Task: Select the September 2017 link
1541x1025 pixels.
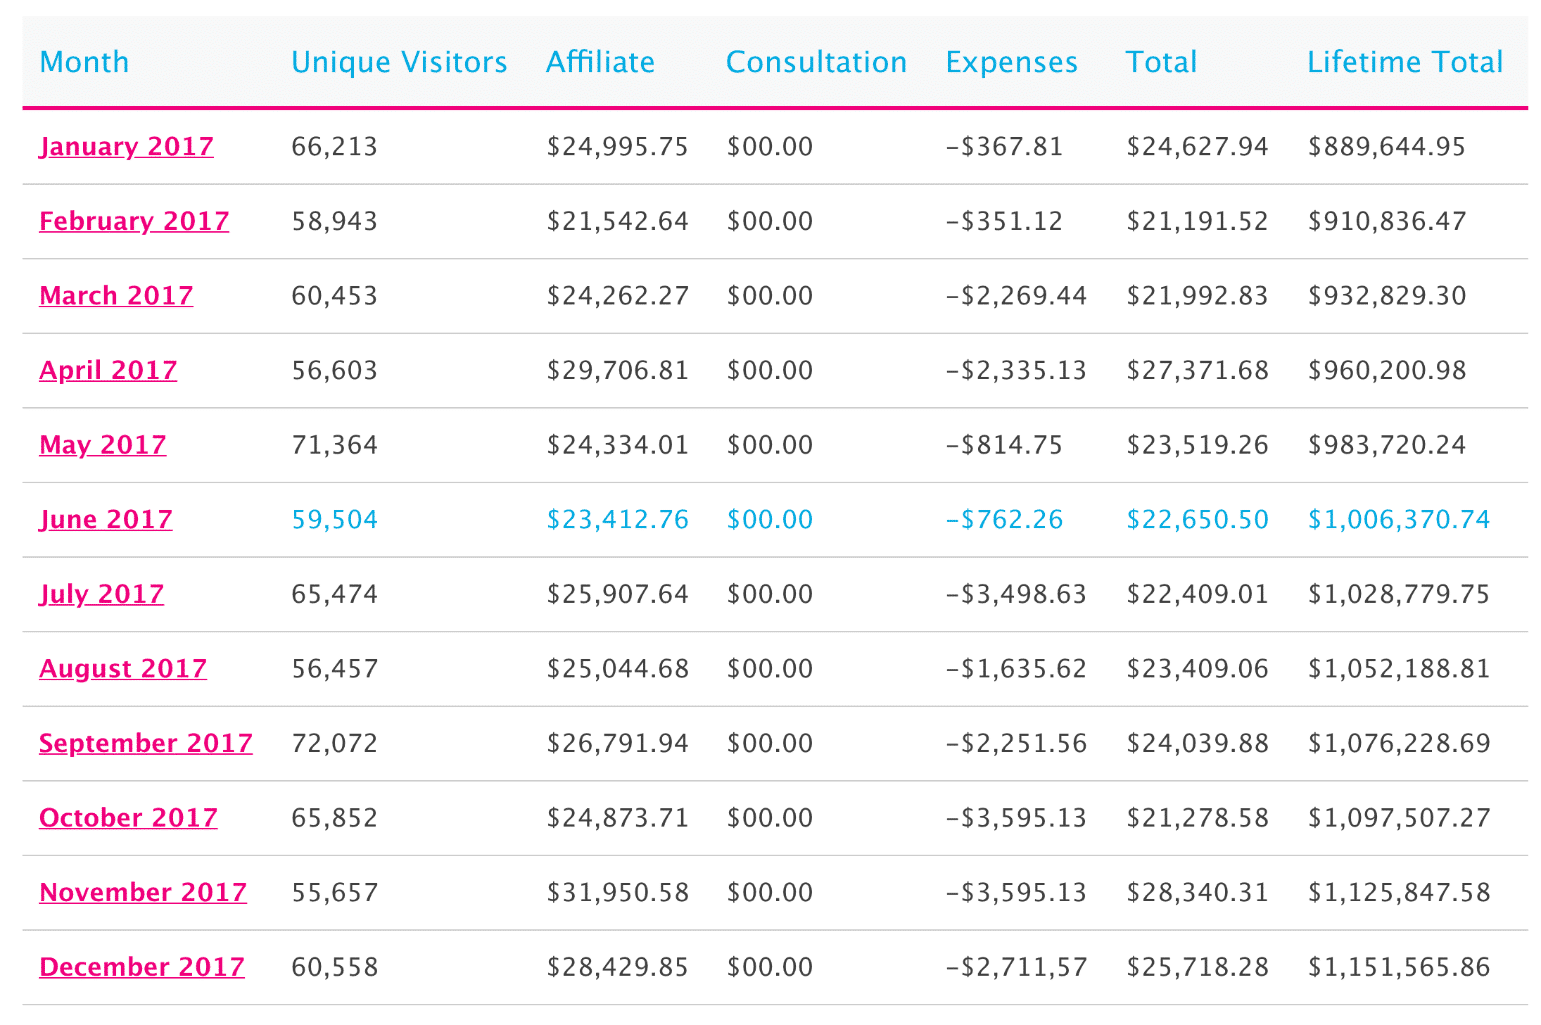Action: click(146, 744)
